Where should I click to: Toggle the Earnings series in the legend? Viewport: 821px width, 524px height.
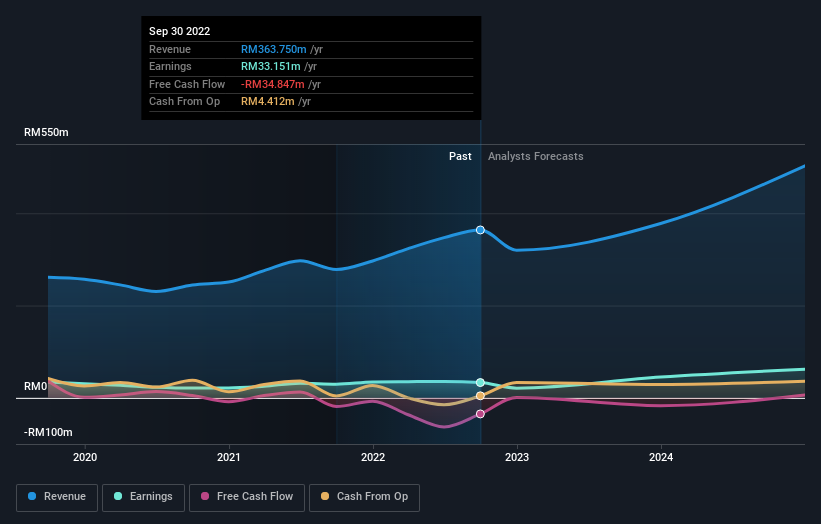point(143,497)
